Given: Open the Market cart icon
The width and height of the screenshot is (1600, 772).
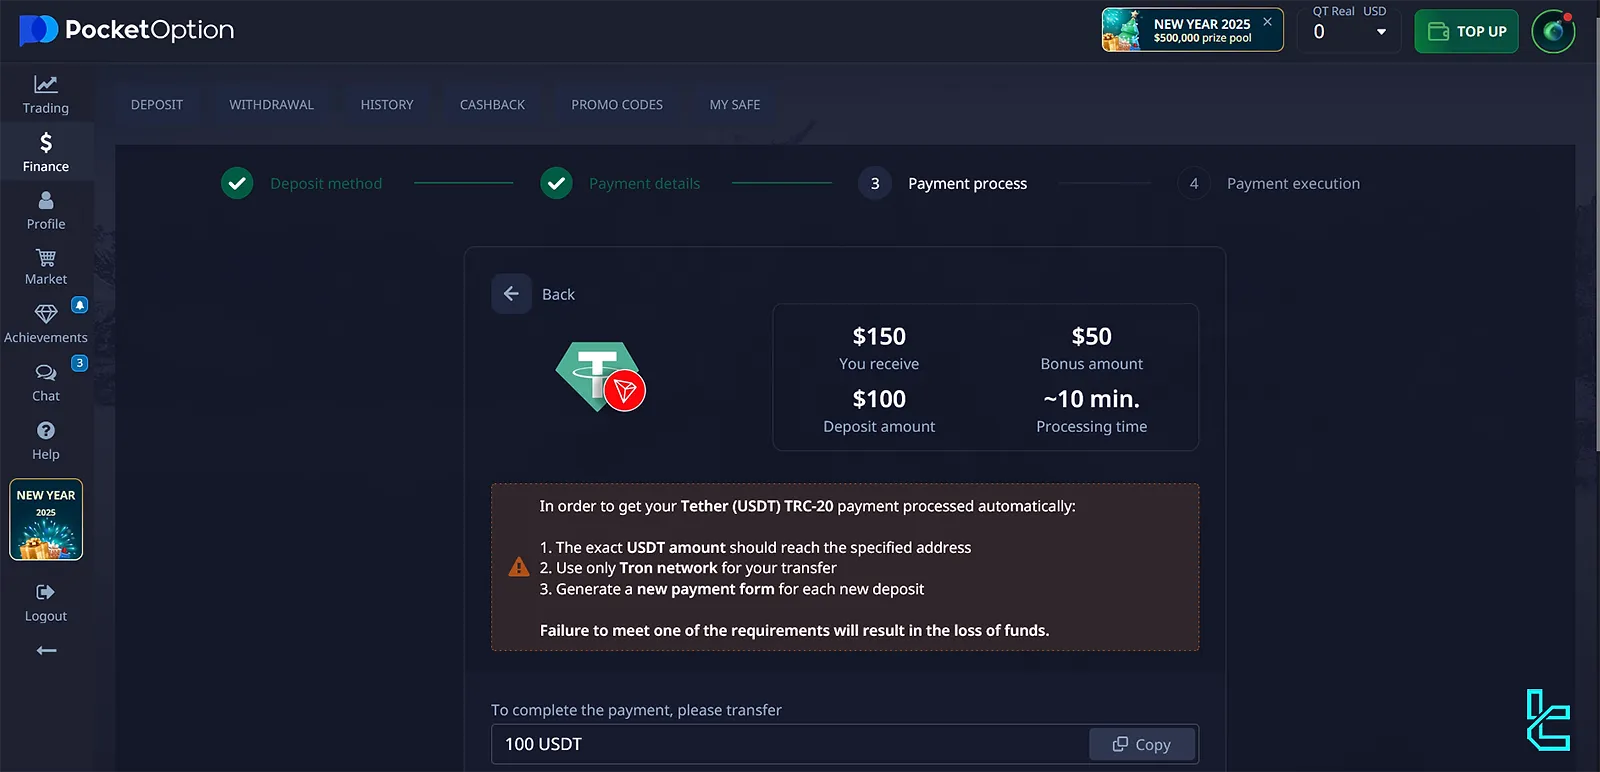Looking at the screenshot, I should click(46, 258).
